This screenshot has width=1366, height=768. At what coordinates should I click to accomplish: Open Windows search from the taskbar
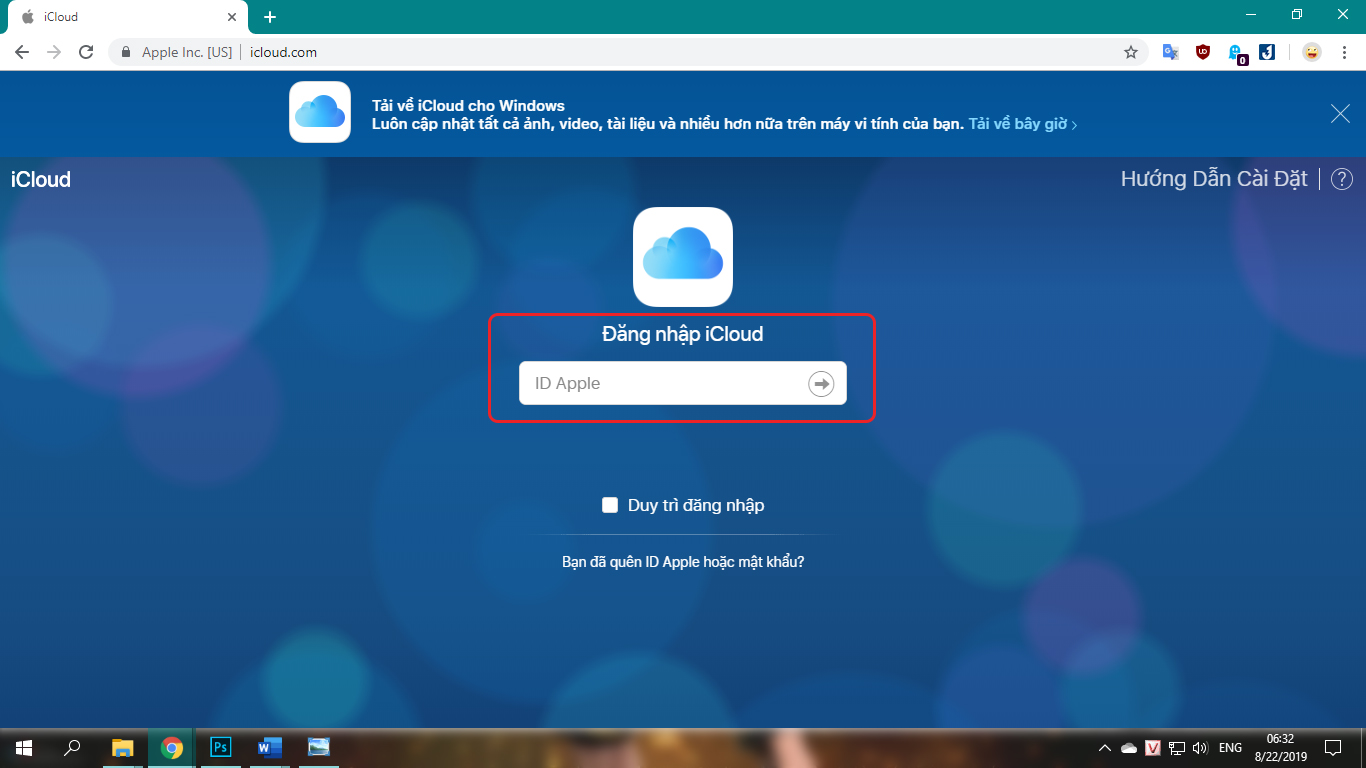click(72, 748)
